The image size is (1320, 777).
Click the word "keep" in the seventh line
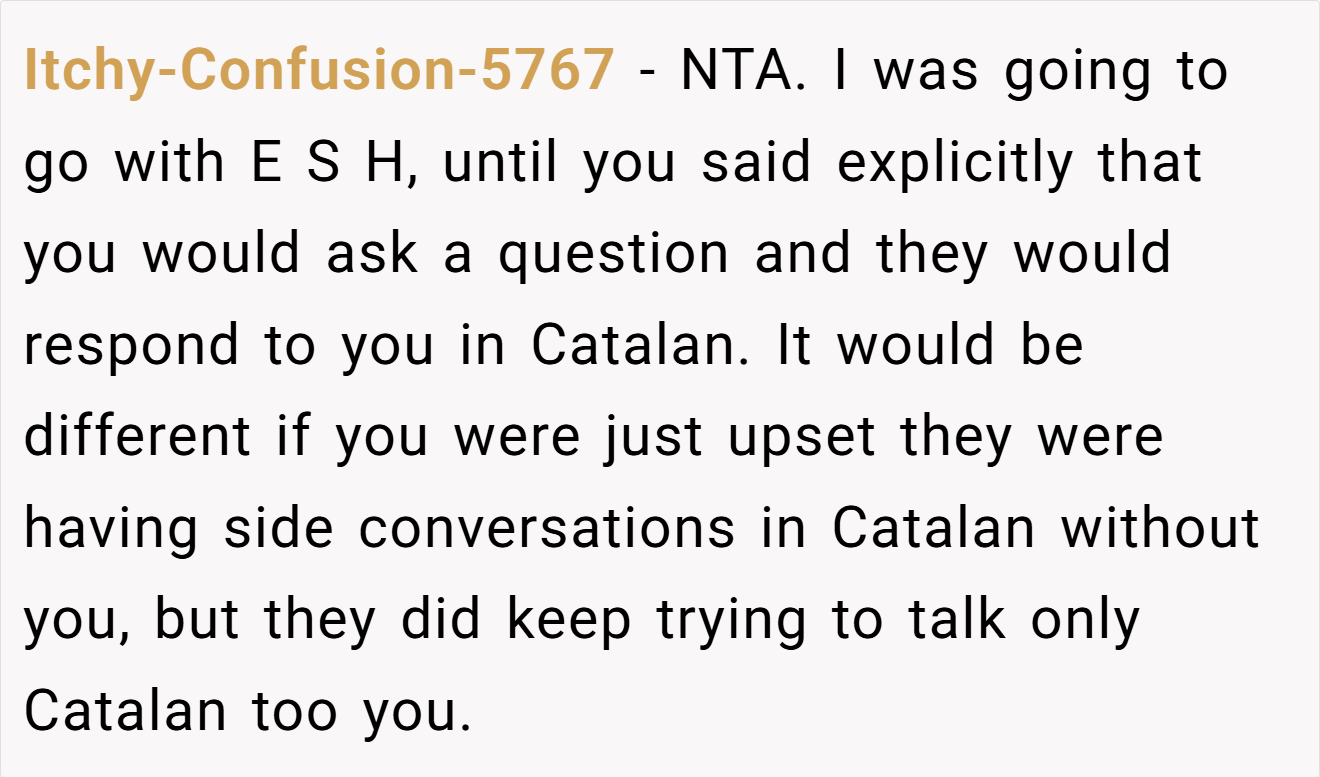coord(568,621)
